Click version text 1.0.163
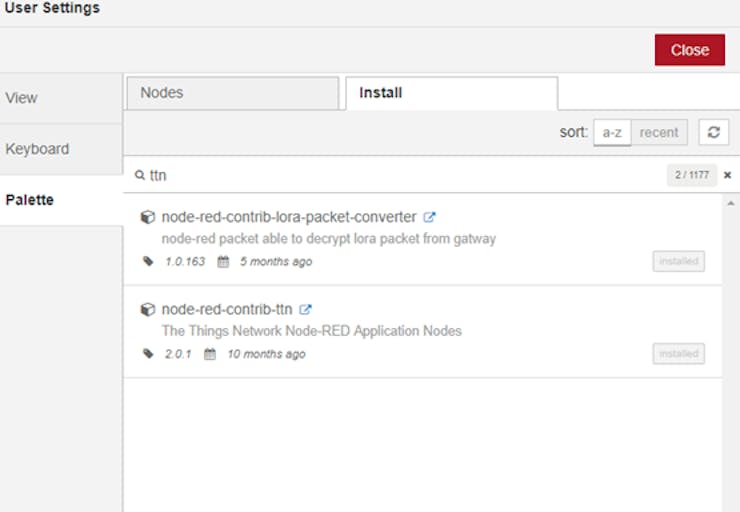This screenshot has height=512, width=740. click(x=185, y=261)
